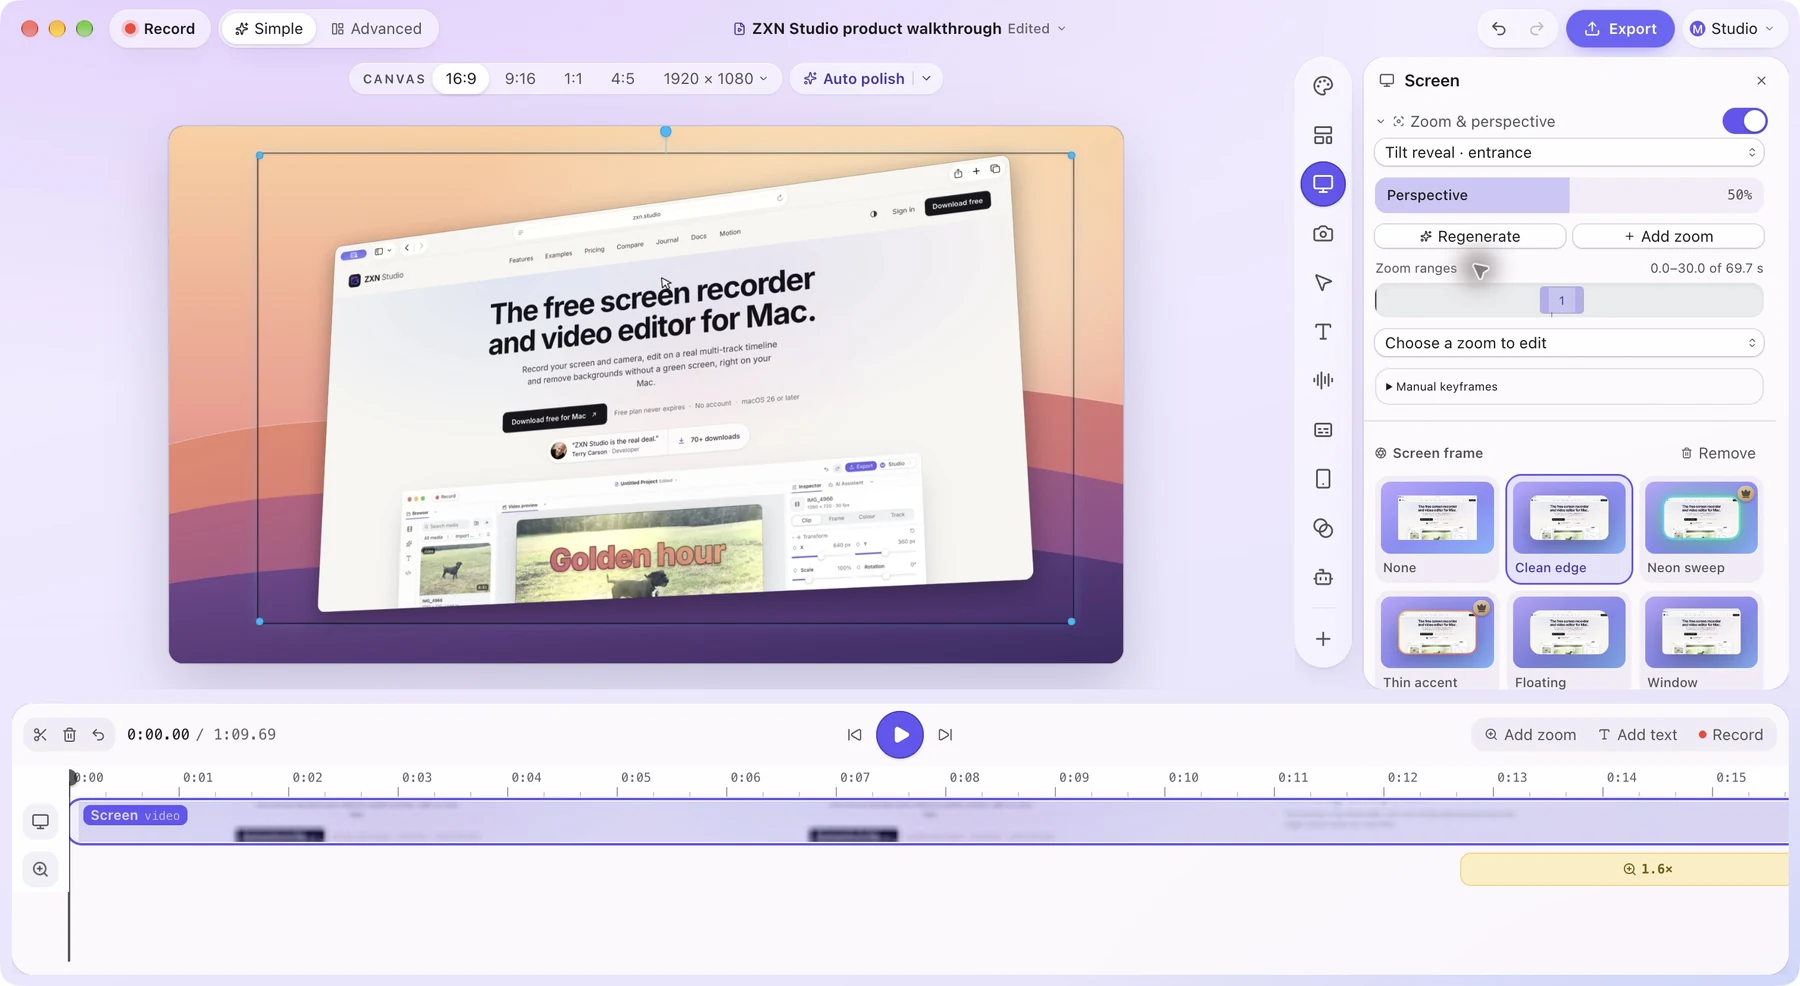Play the video preview

click(x=900, y=735)
